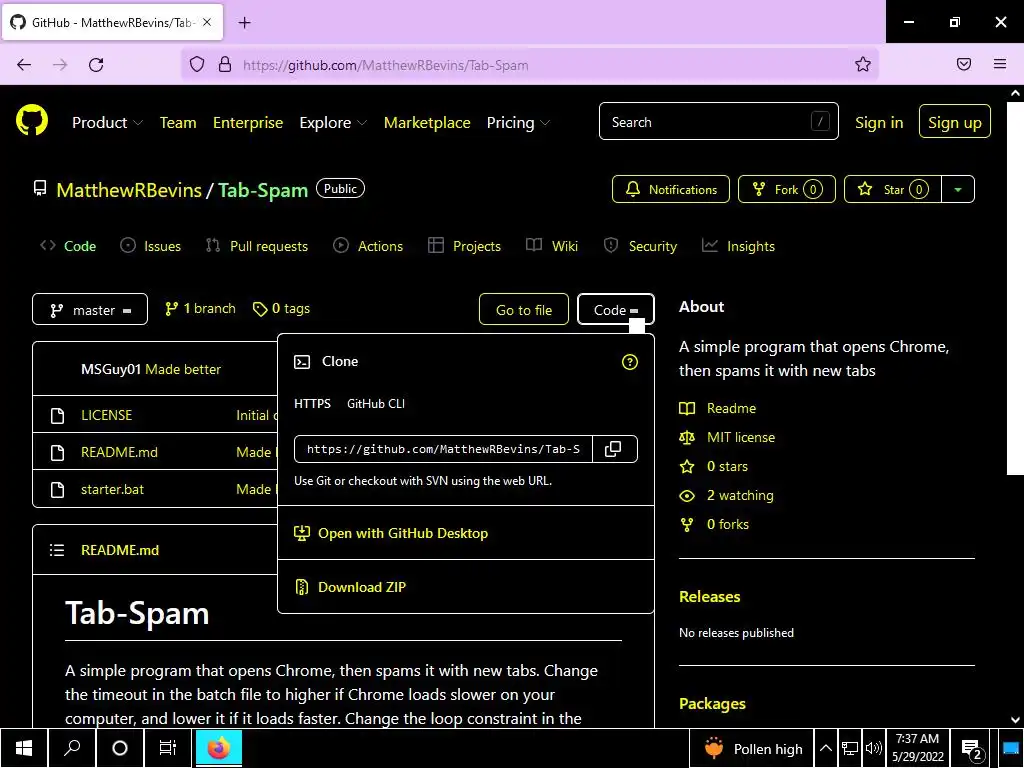Click Firefox icon in the taskbar
The height and width of the screenshot is (768, 1024).
(219, 748)
